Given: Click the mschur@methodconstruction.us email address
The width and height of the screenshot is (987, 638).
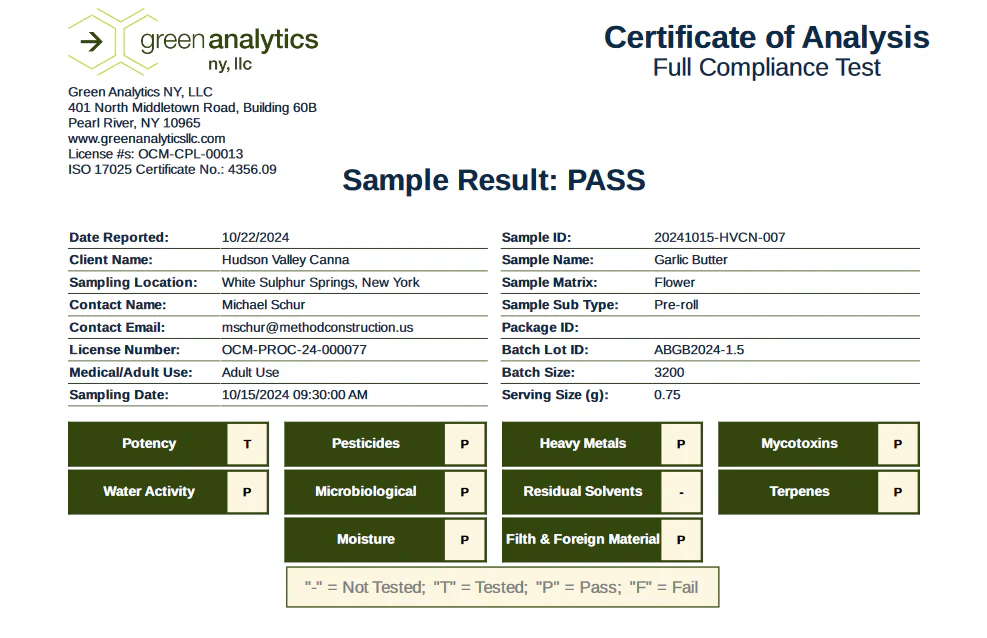Looking at the screenshot, I should 317,327.
